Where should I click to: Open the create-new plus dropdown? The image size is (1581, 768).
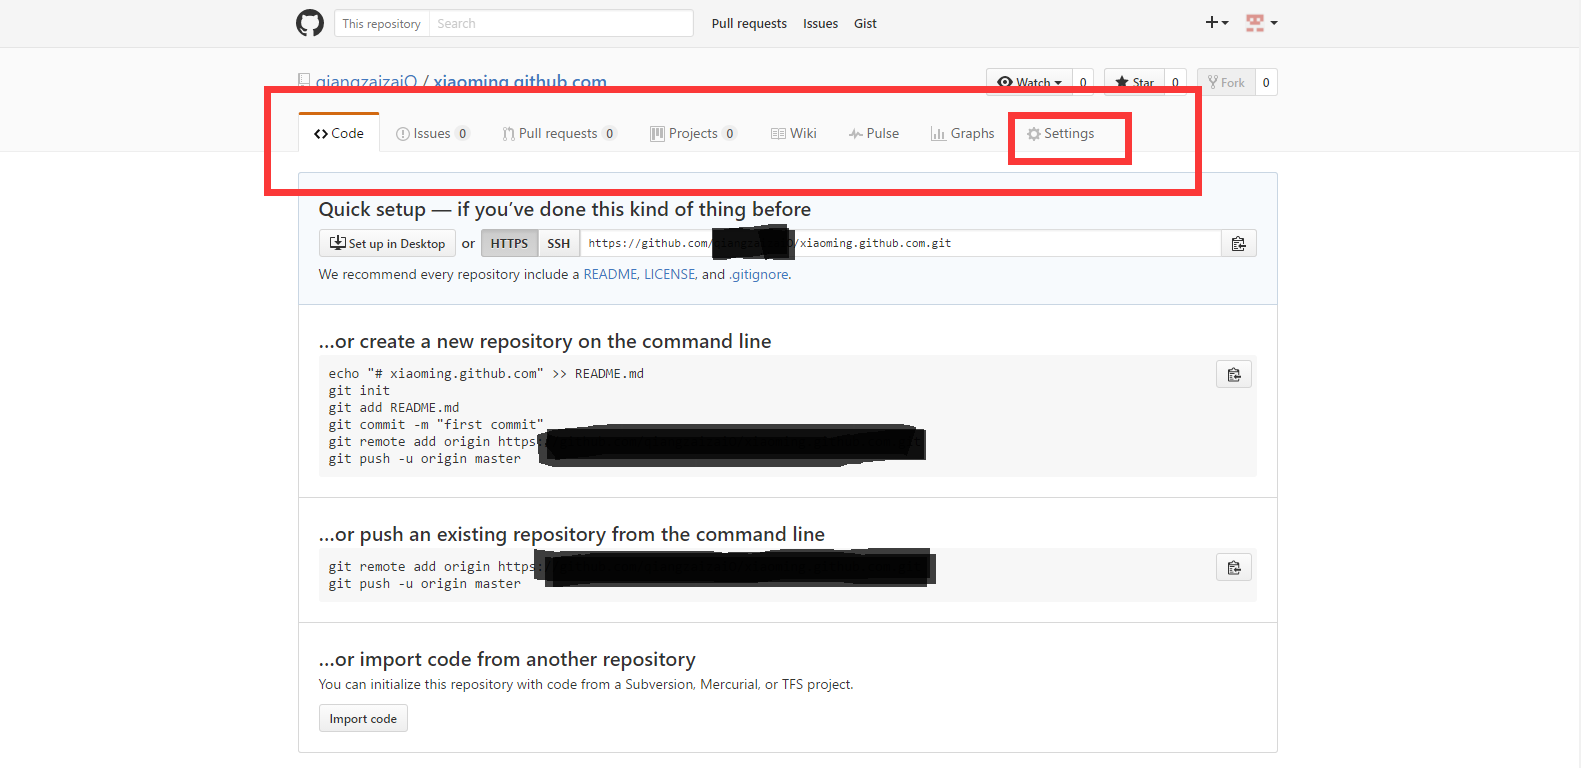[1216, 22]
